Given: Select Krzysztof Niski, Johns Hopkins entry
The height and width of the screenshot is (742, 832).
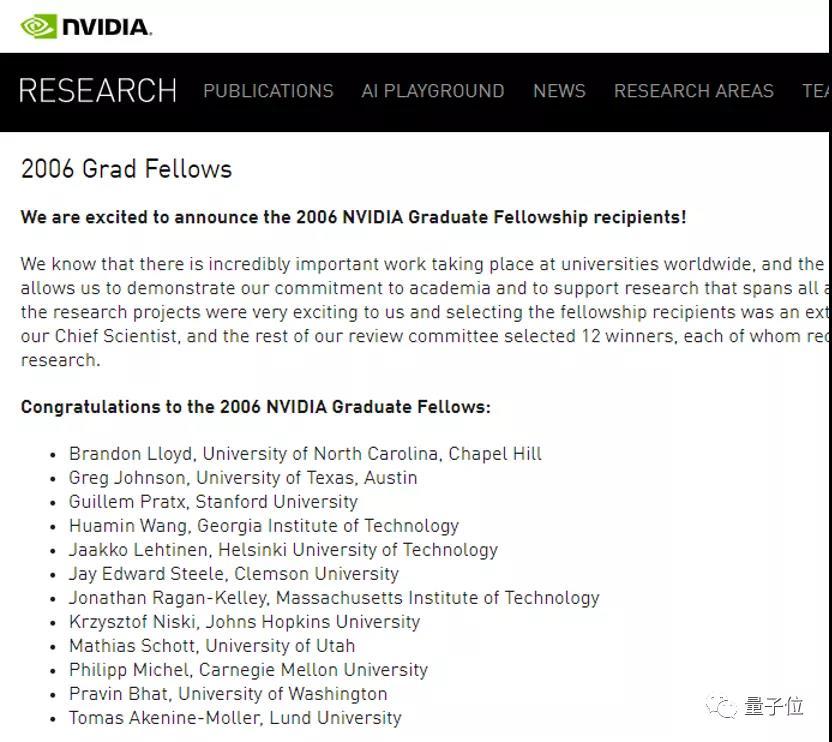Looking at the screenshot, I should point(244,622).
